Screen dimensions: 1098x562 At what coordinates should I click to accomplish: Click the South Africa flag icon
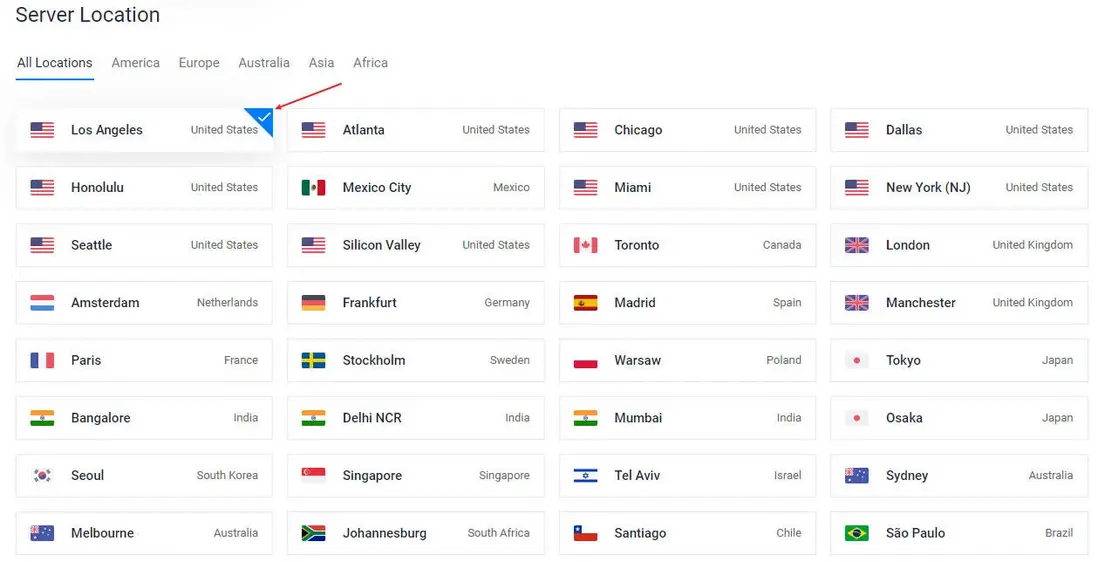[x=313, y=534]
